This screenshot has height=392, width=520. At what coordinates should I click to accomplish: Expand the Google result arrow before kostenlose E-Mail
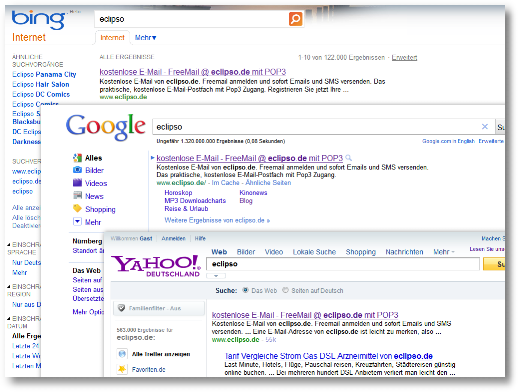pos(153,158)
